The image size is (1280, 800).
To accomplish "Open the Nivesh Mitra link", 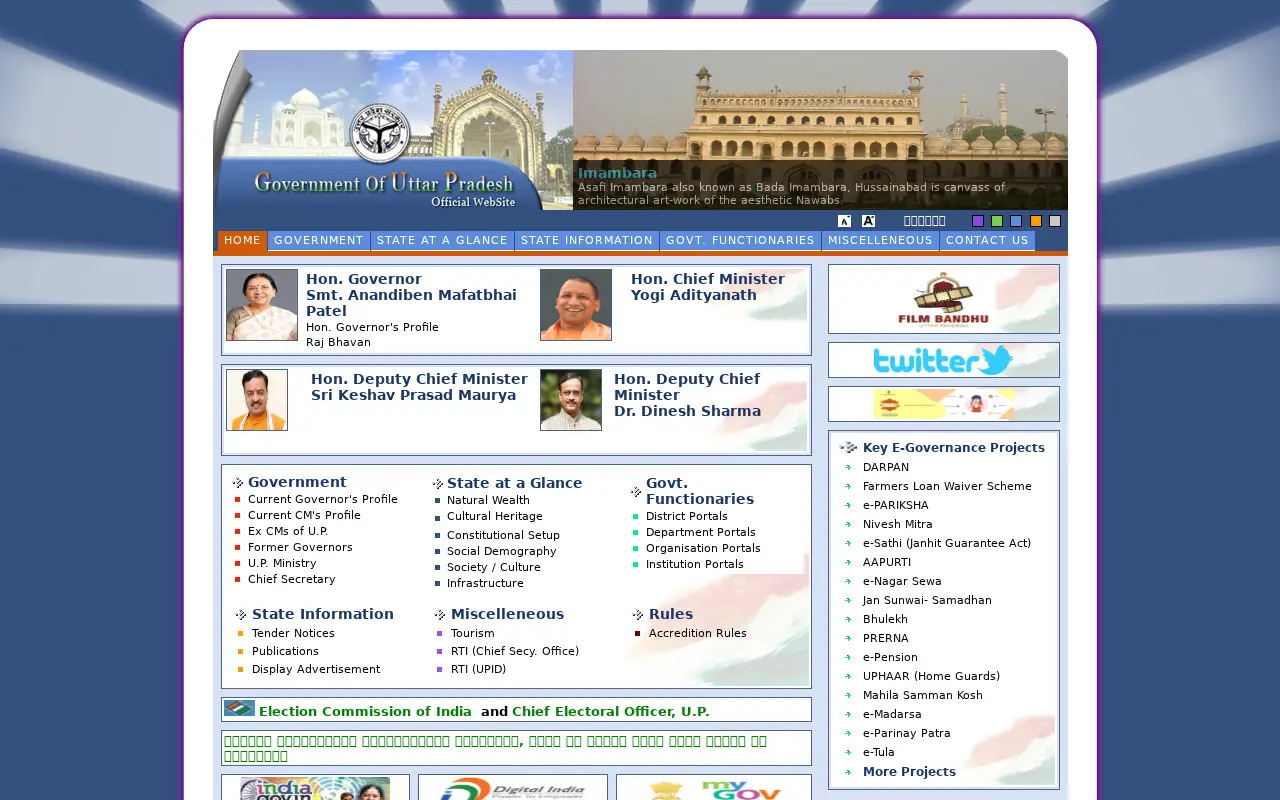I will tap(898, 524).
